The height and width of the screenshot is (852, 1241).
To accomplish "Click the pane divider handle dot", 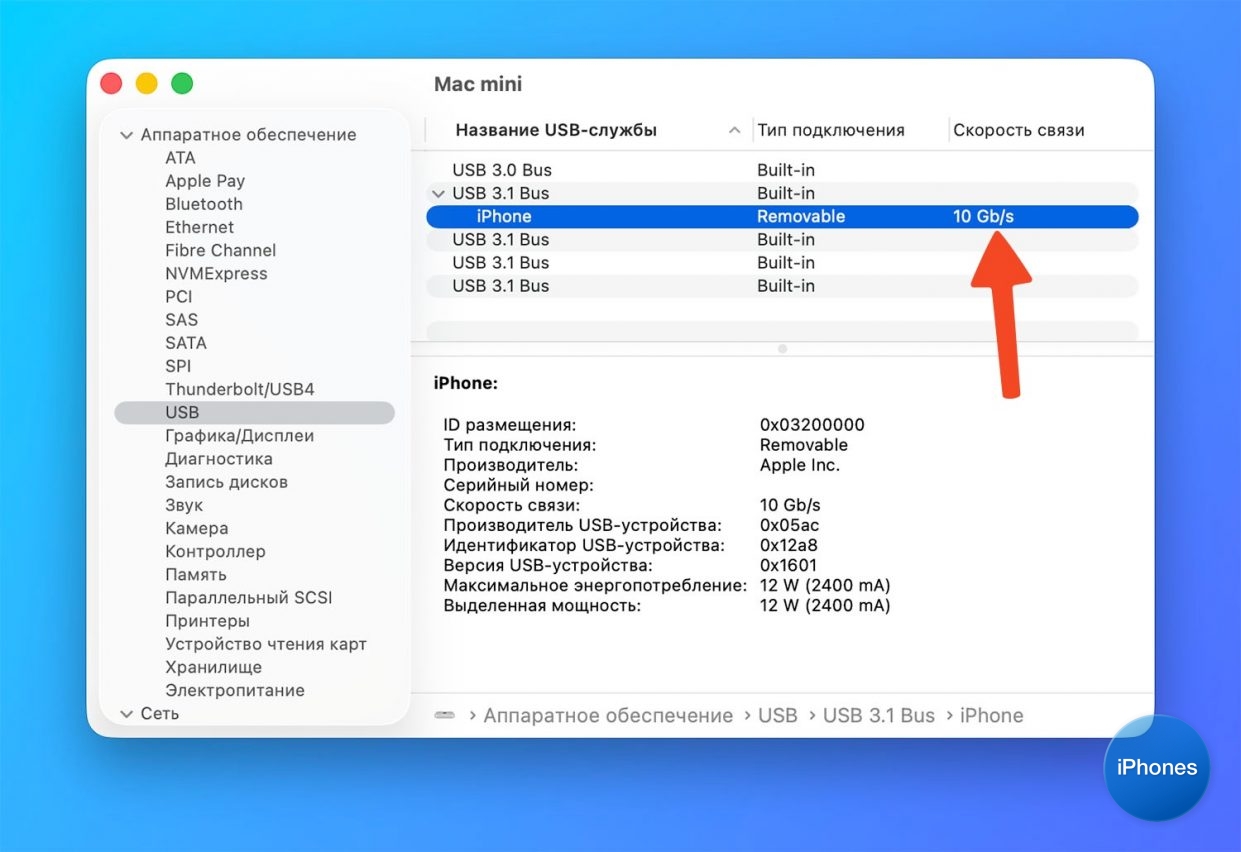I will tap(782, 349).
